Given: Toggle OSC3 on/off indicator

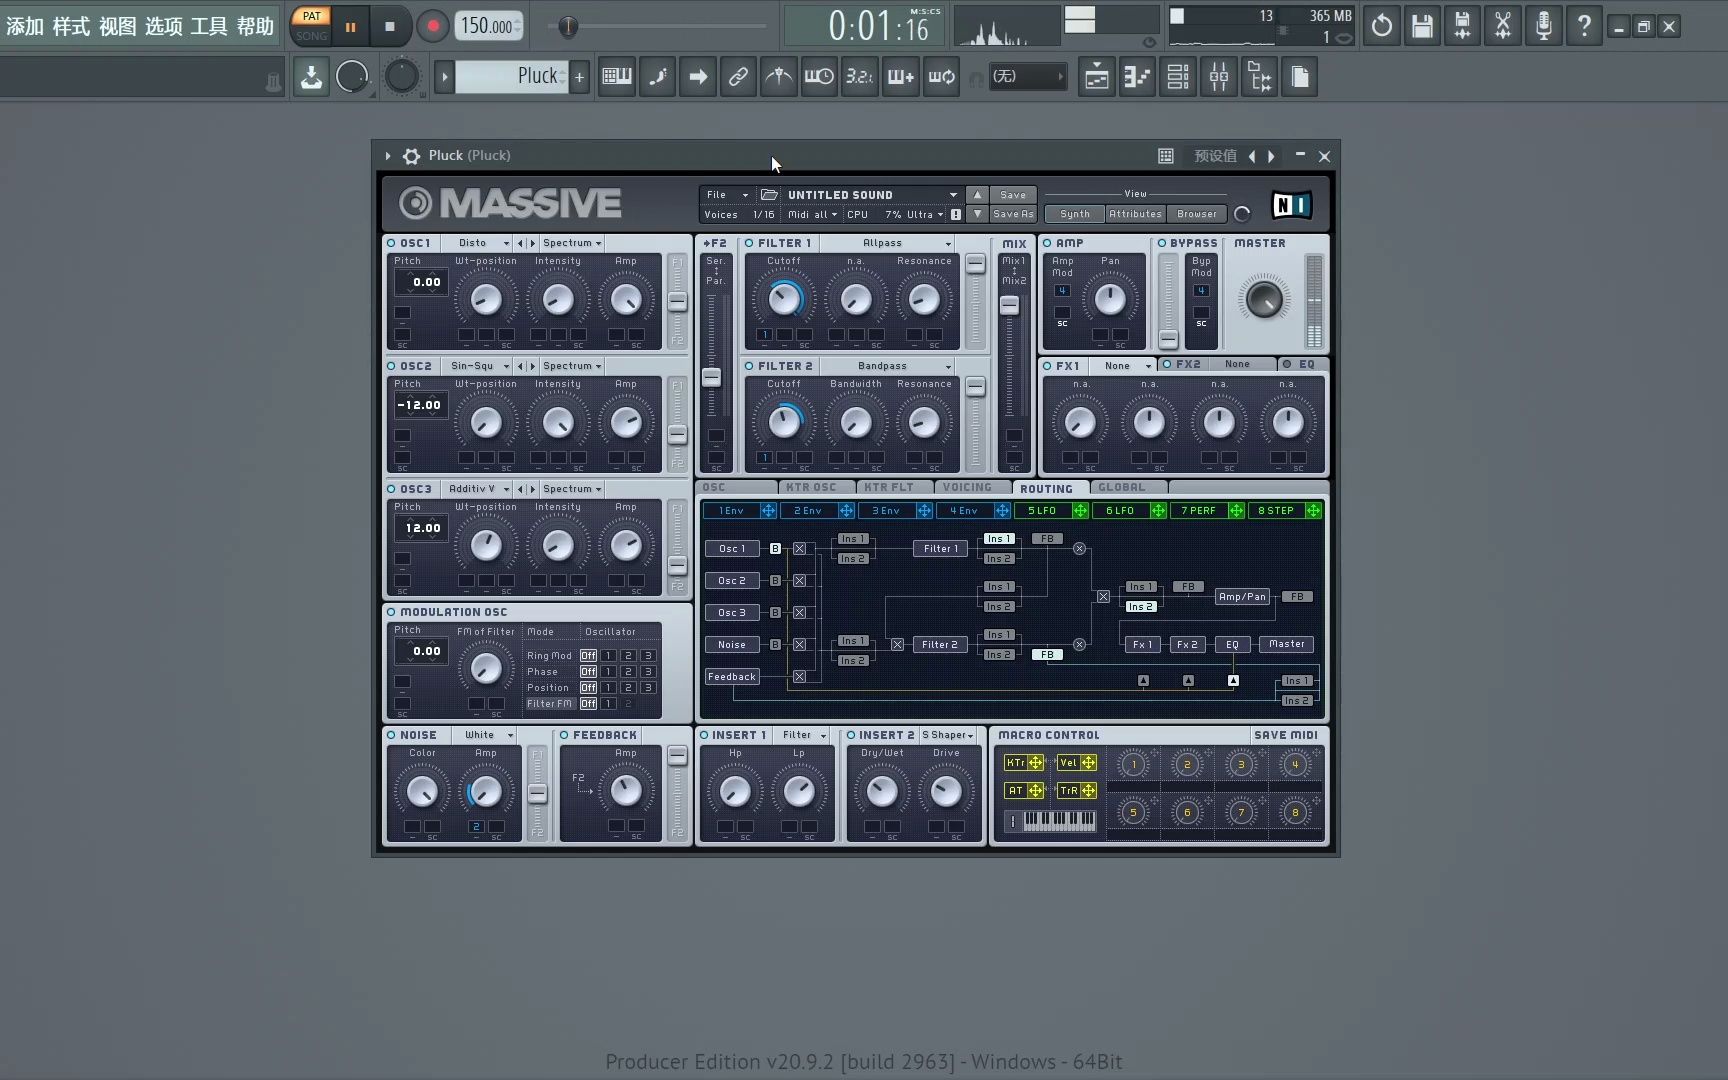Looking at the screenshot, I should coord(391,489).
